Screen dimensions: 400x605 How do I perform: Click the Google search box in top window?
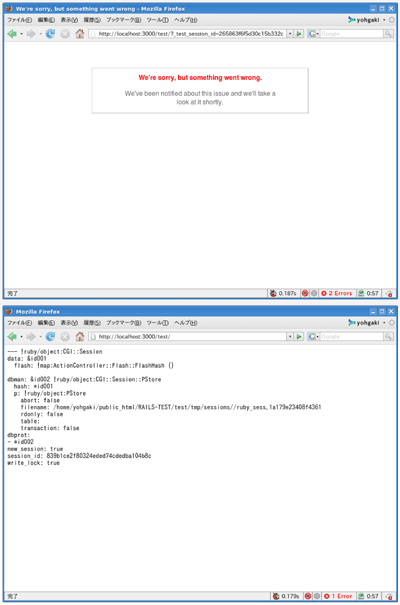coord(351,34)
